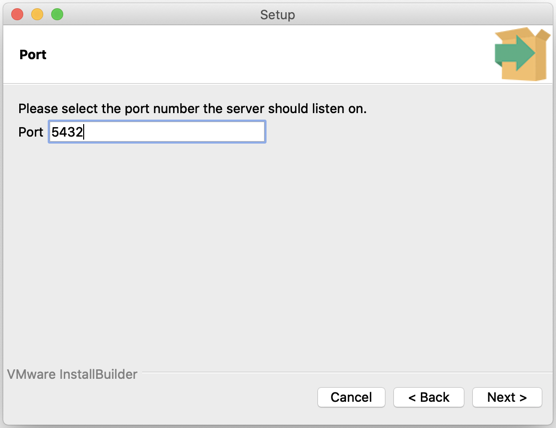The width and height of the screenshot is (556, 428).
Task: Click the Setup title in the title bar
Action: [277, 15]
